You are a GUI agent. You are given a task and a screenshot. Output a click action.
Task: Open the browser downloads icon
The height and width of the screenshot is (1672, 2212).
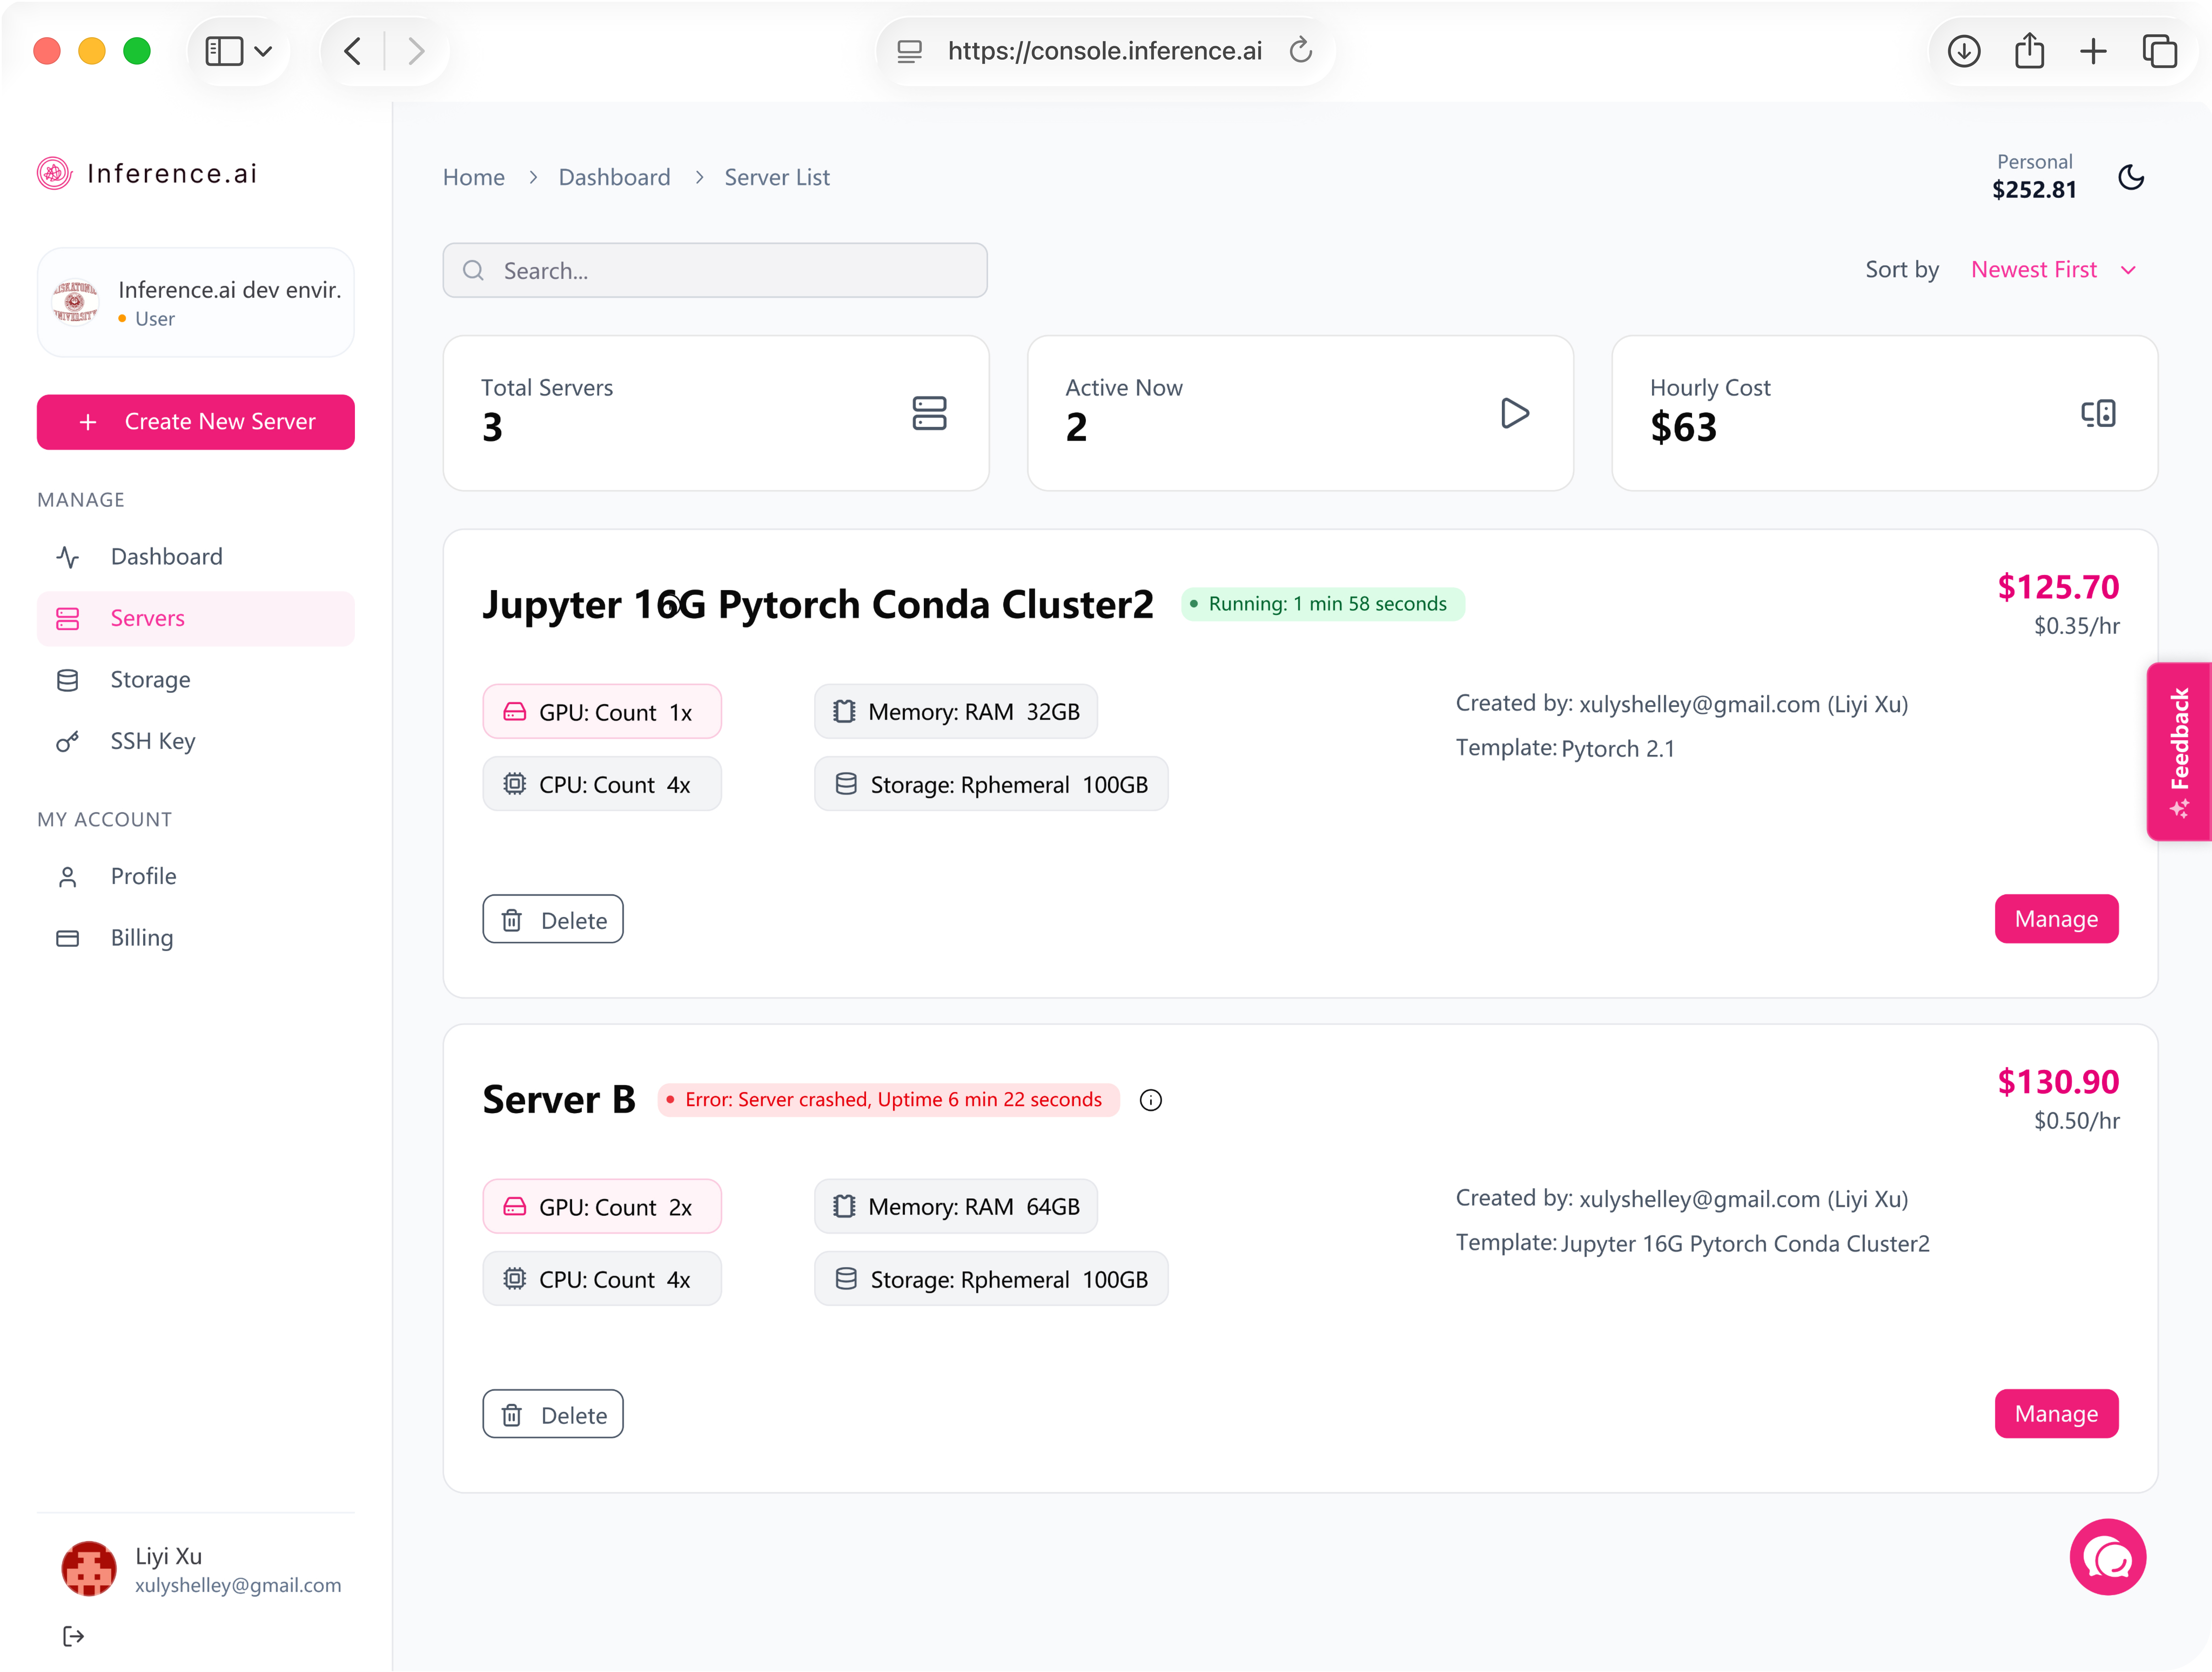tap(1964, 51)
